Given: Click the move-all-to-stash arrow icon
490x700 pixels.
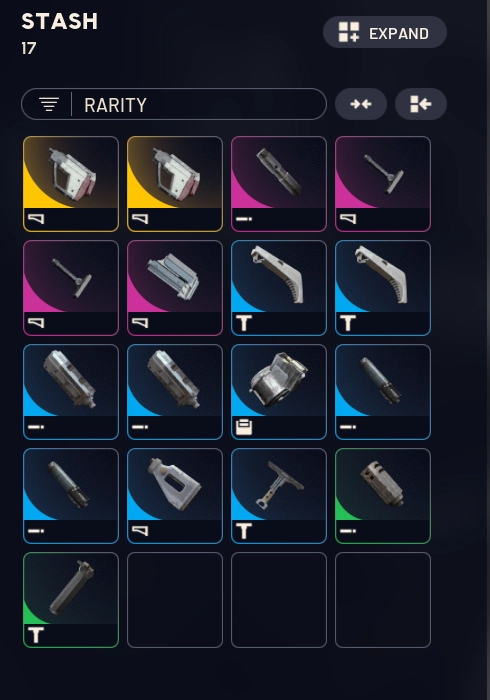Looking at the screenshot, I should pyautogui.click(x=420, y=104).
